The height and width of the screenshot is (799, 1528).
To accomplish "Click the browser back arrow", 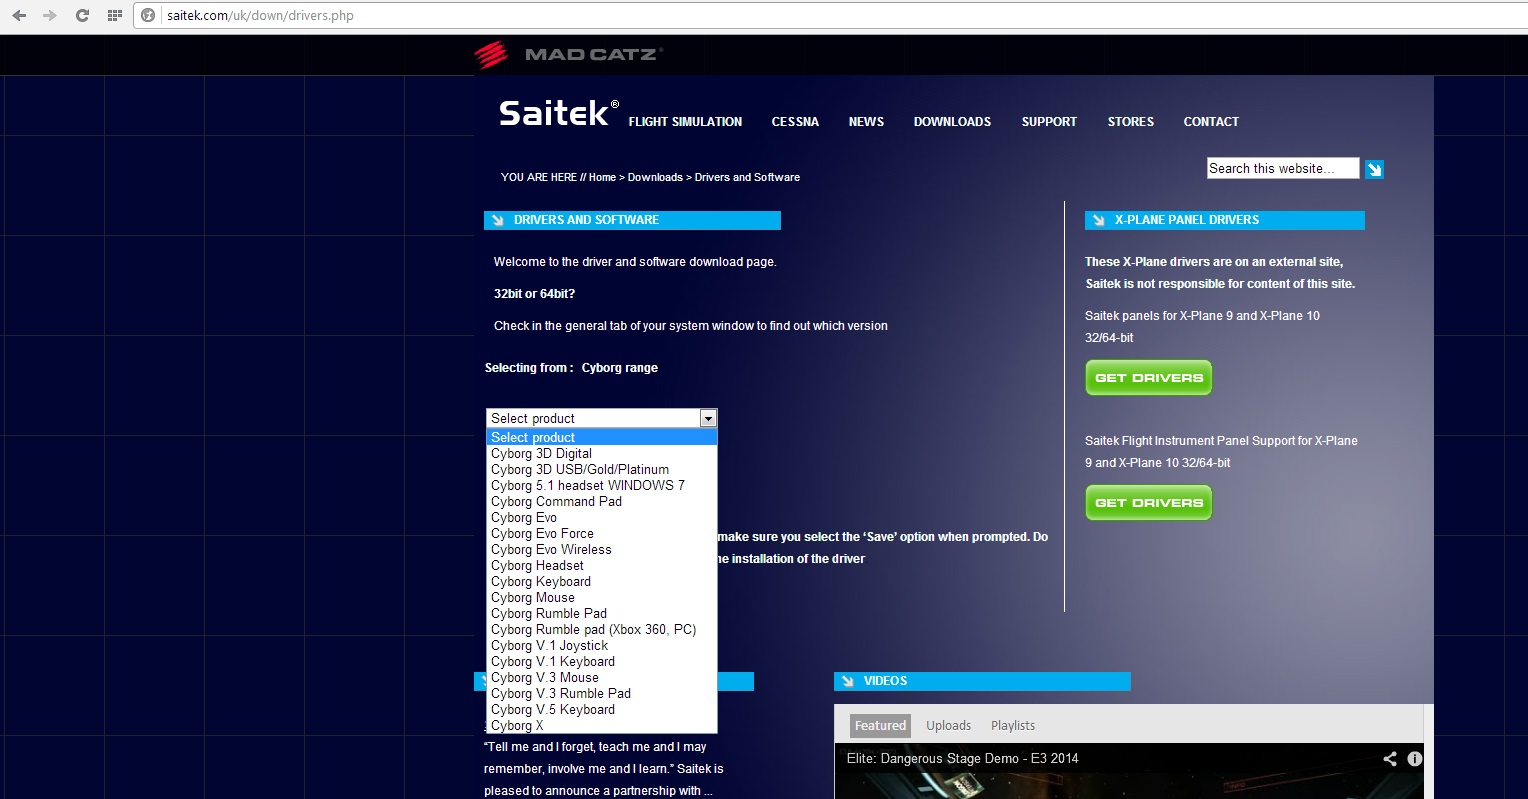I will pyautogui.click(x=19, y=15).
